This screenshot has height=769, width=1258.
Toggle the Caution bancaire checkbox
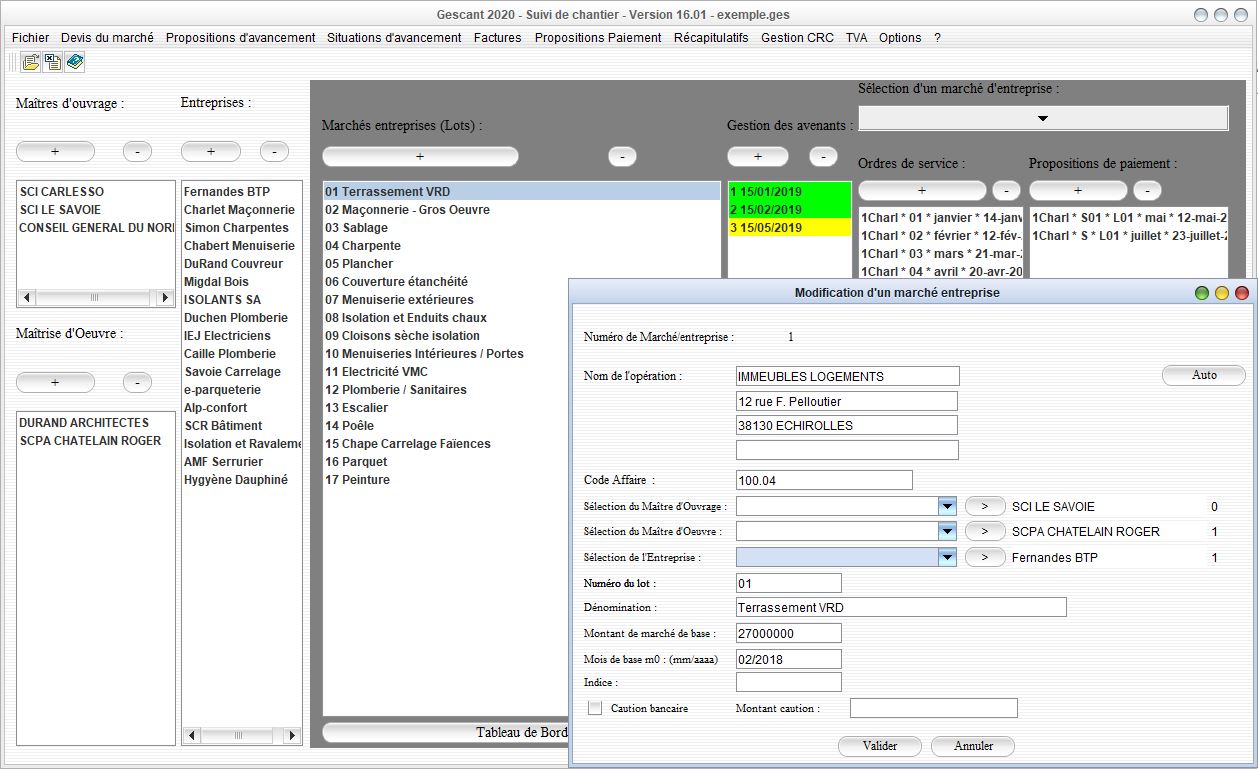[x=595, y=708]
